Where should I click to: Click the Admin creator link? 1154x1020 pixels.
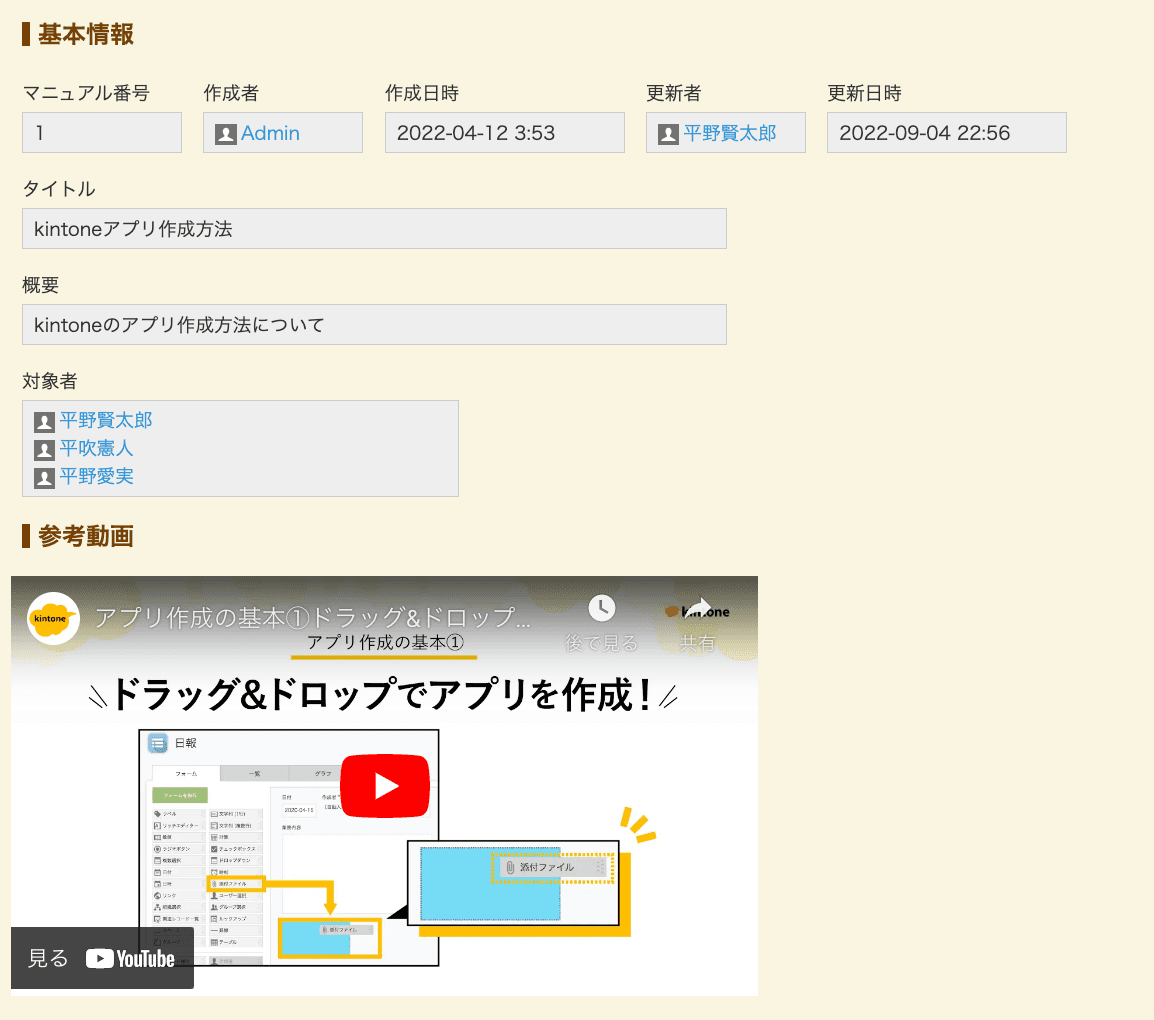coord(270,133)
